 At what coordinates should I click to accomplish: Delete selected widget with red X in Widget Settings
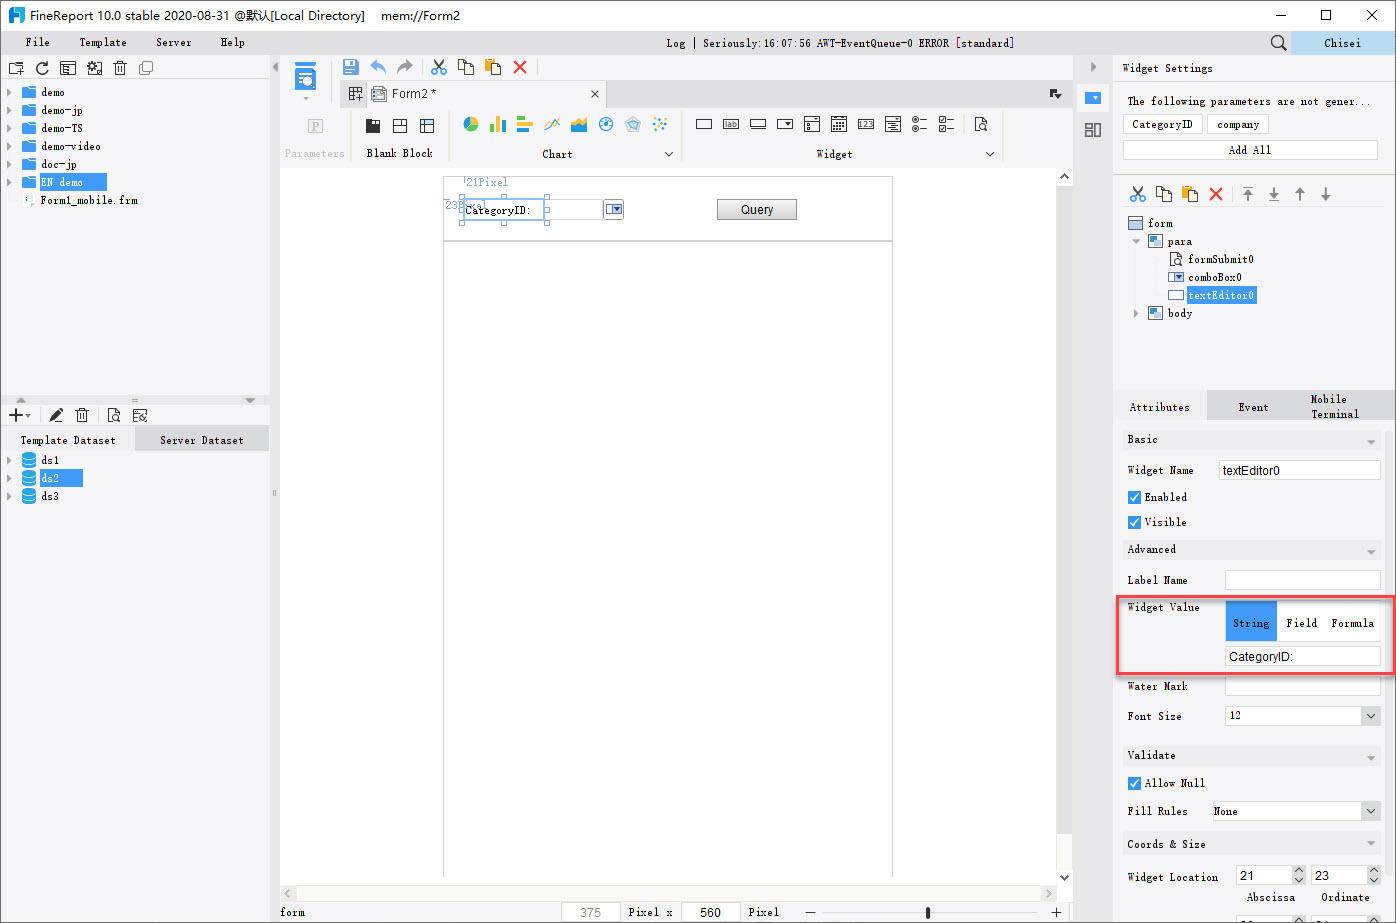1216,194
